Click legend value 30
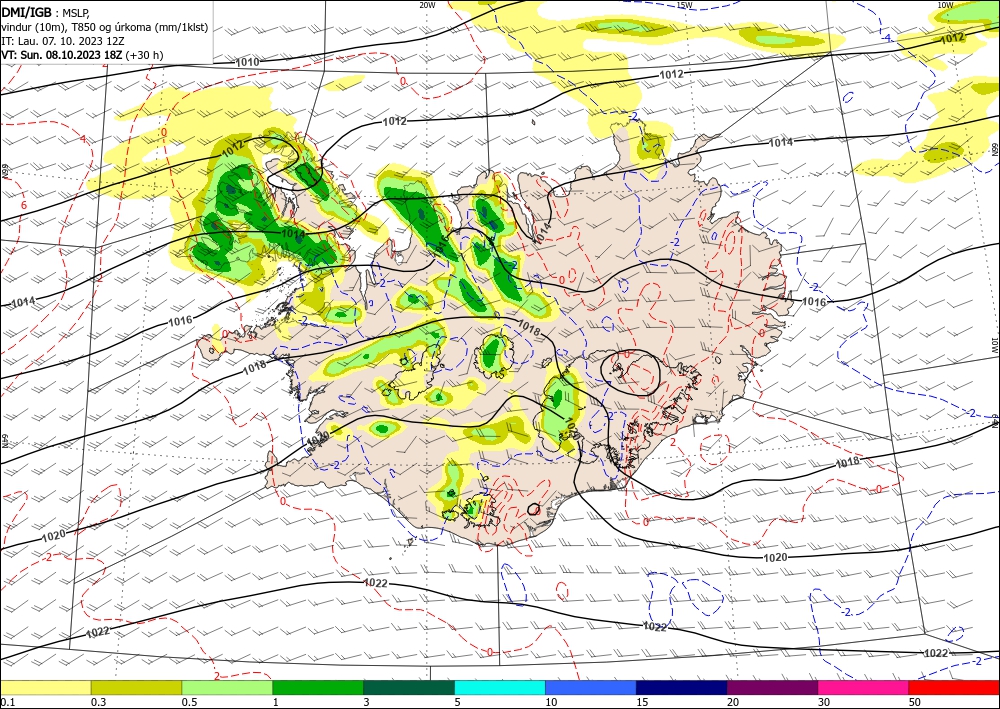The height and width of the screenshot is (709, 1000). click(x=824, y=702)
